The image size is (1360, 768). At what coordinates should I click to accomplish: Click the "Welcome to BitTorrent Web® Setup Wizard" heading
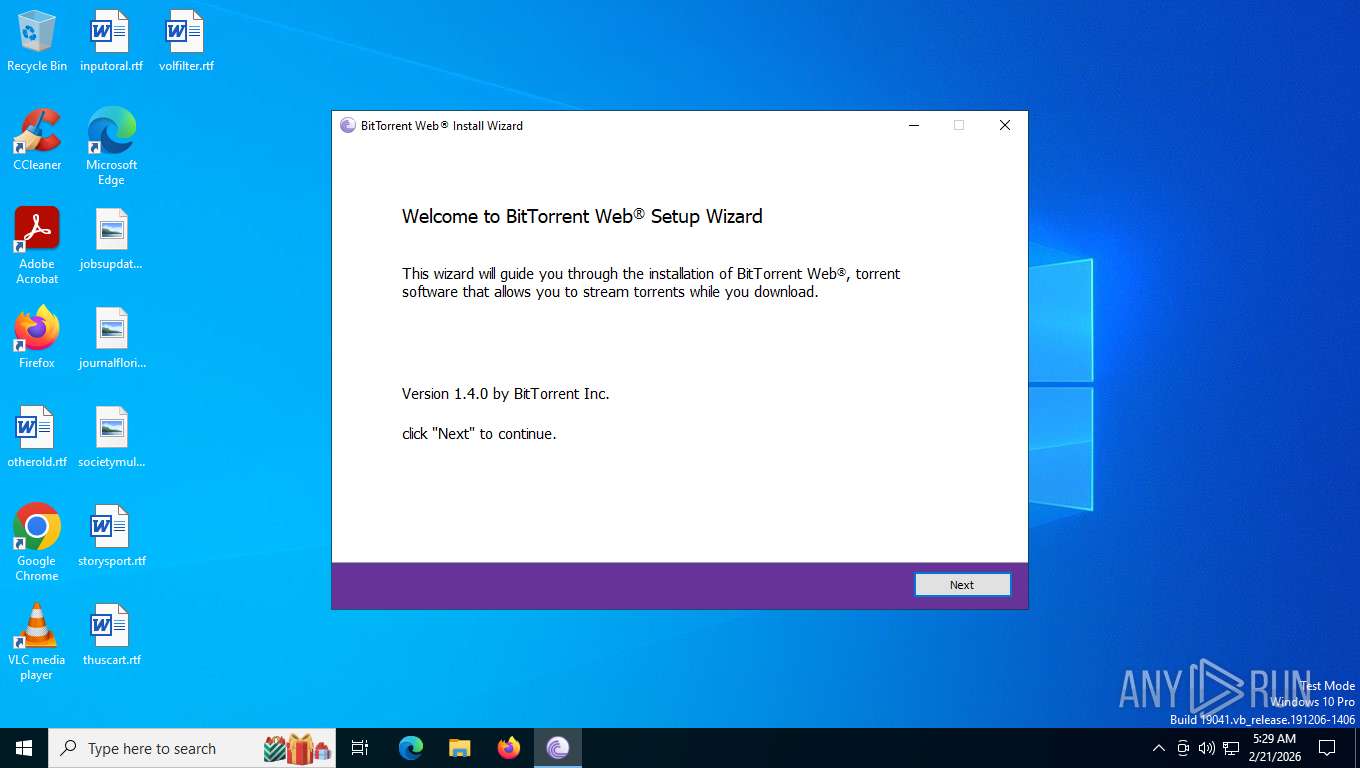click(582, 216)
